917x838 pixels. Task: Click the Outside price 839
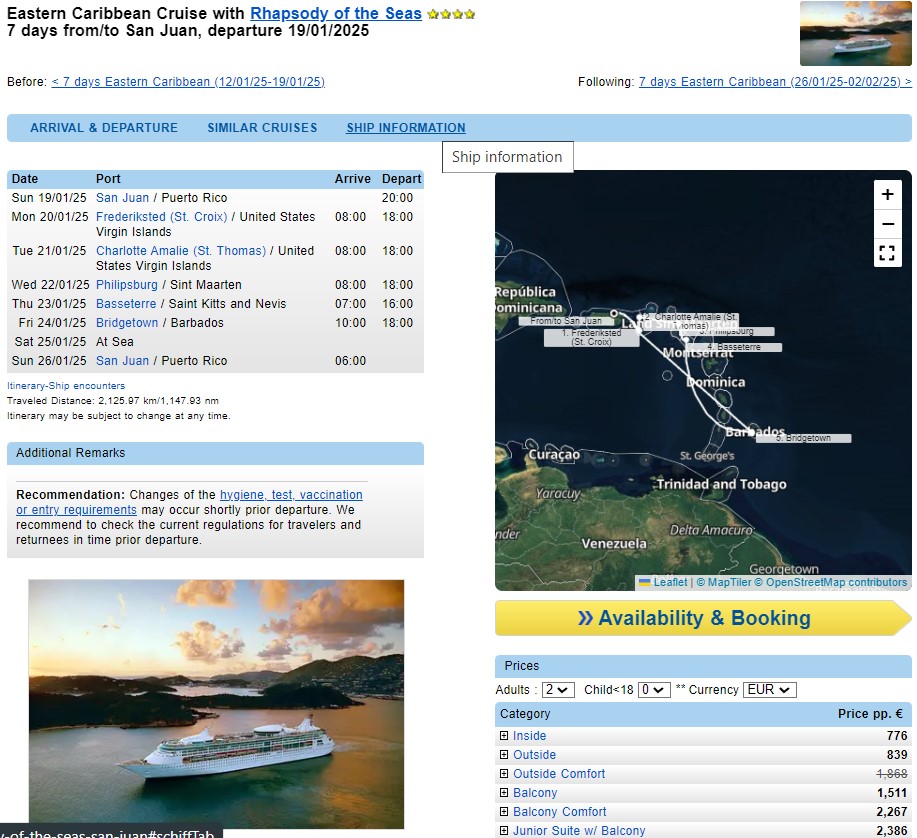pos(897,754)
